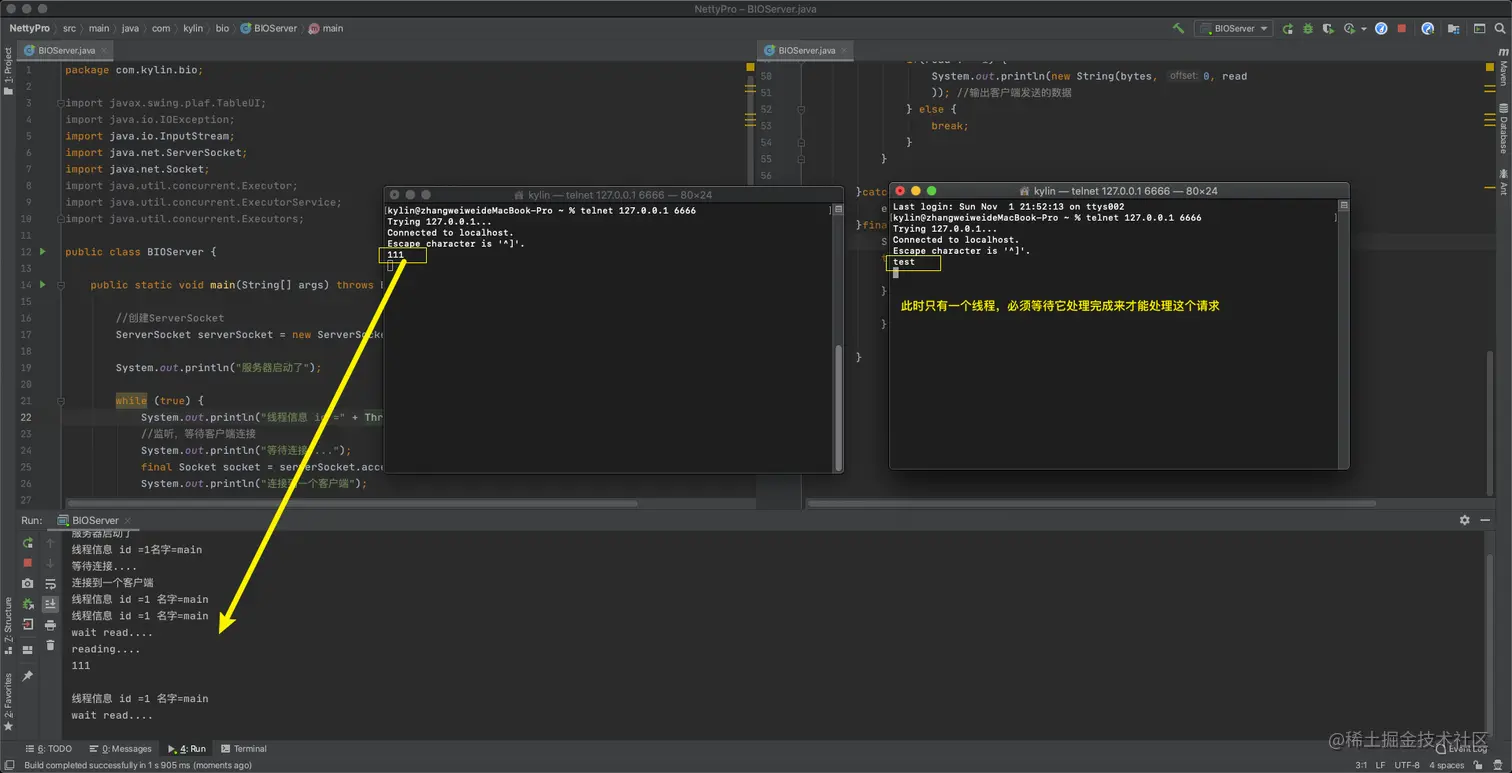Screen dimensions: 1512x773
Task: Rerun BIOServer in the Run panel
Action: [x=28, y=543]
